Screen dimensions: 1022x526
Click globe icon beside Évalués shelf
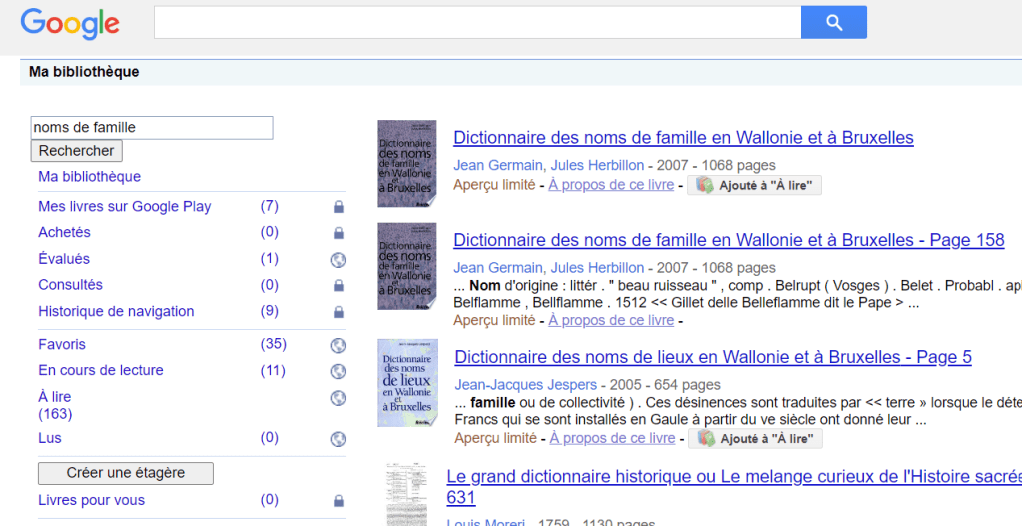click(x=338, y=260)
